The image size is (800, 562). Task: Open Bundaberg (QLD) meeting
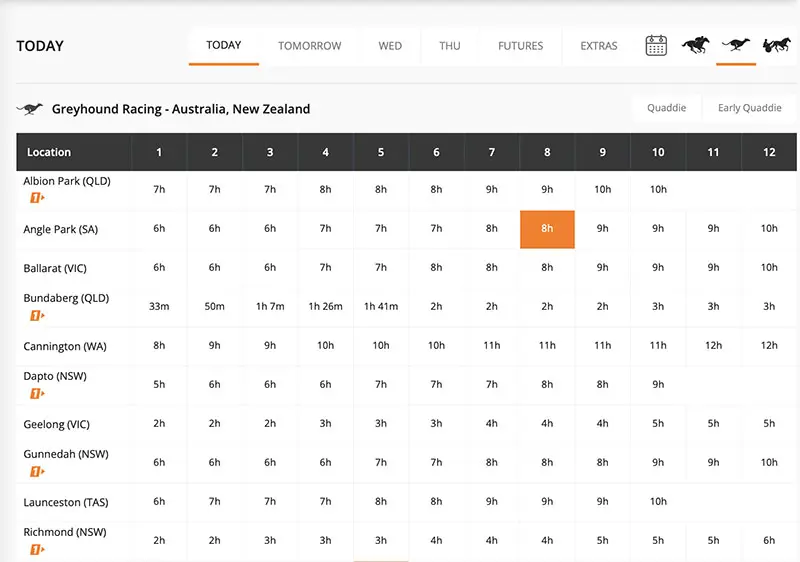(x=66, y=298)
